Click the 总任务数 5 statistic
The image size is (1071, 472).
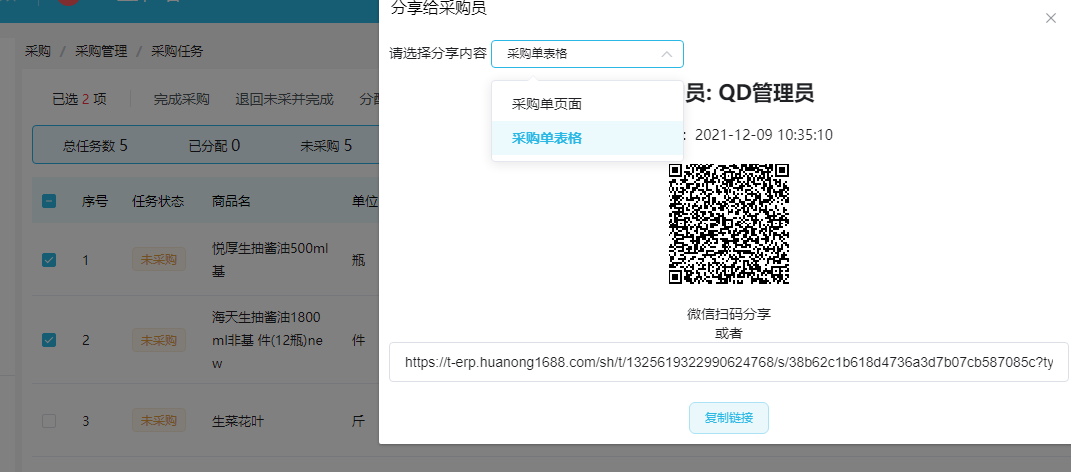point(95,145)
